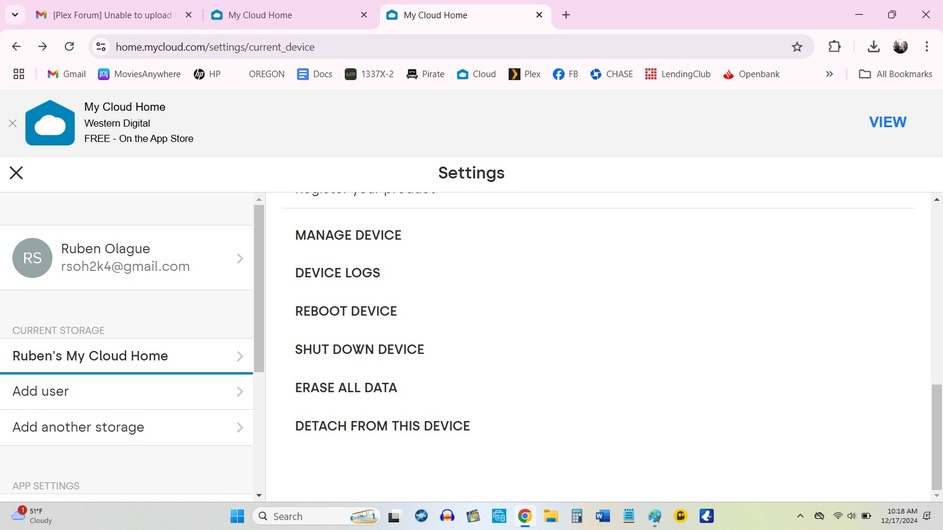The image size is (943, 530).
Task: Open Windows Start menu
Action: click(x=237, y=516)
